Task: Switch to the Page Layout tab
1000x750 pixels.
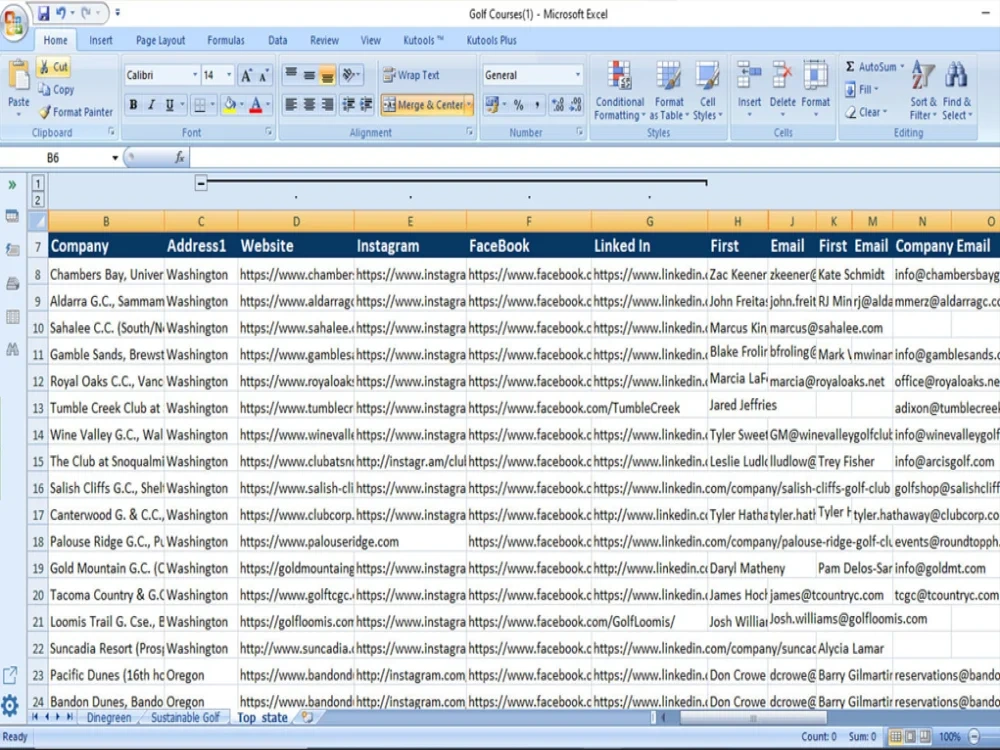Action: click(x=160, y=40)
